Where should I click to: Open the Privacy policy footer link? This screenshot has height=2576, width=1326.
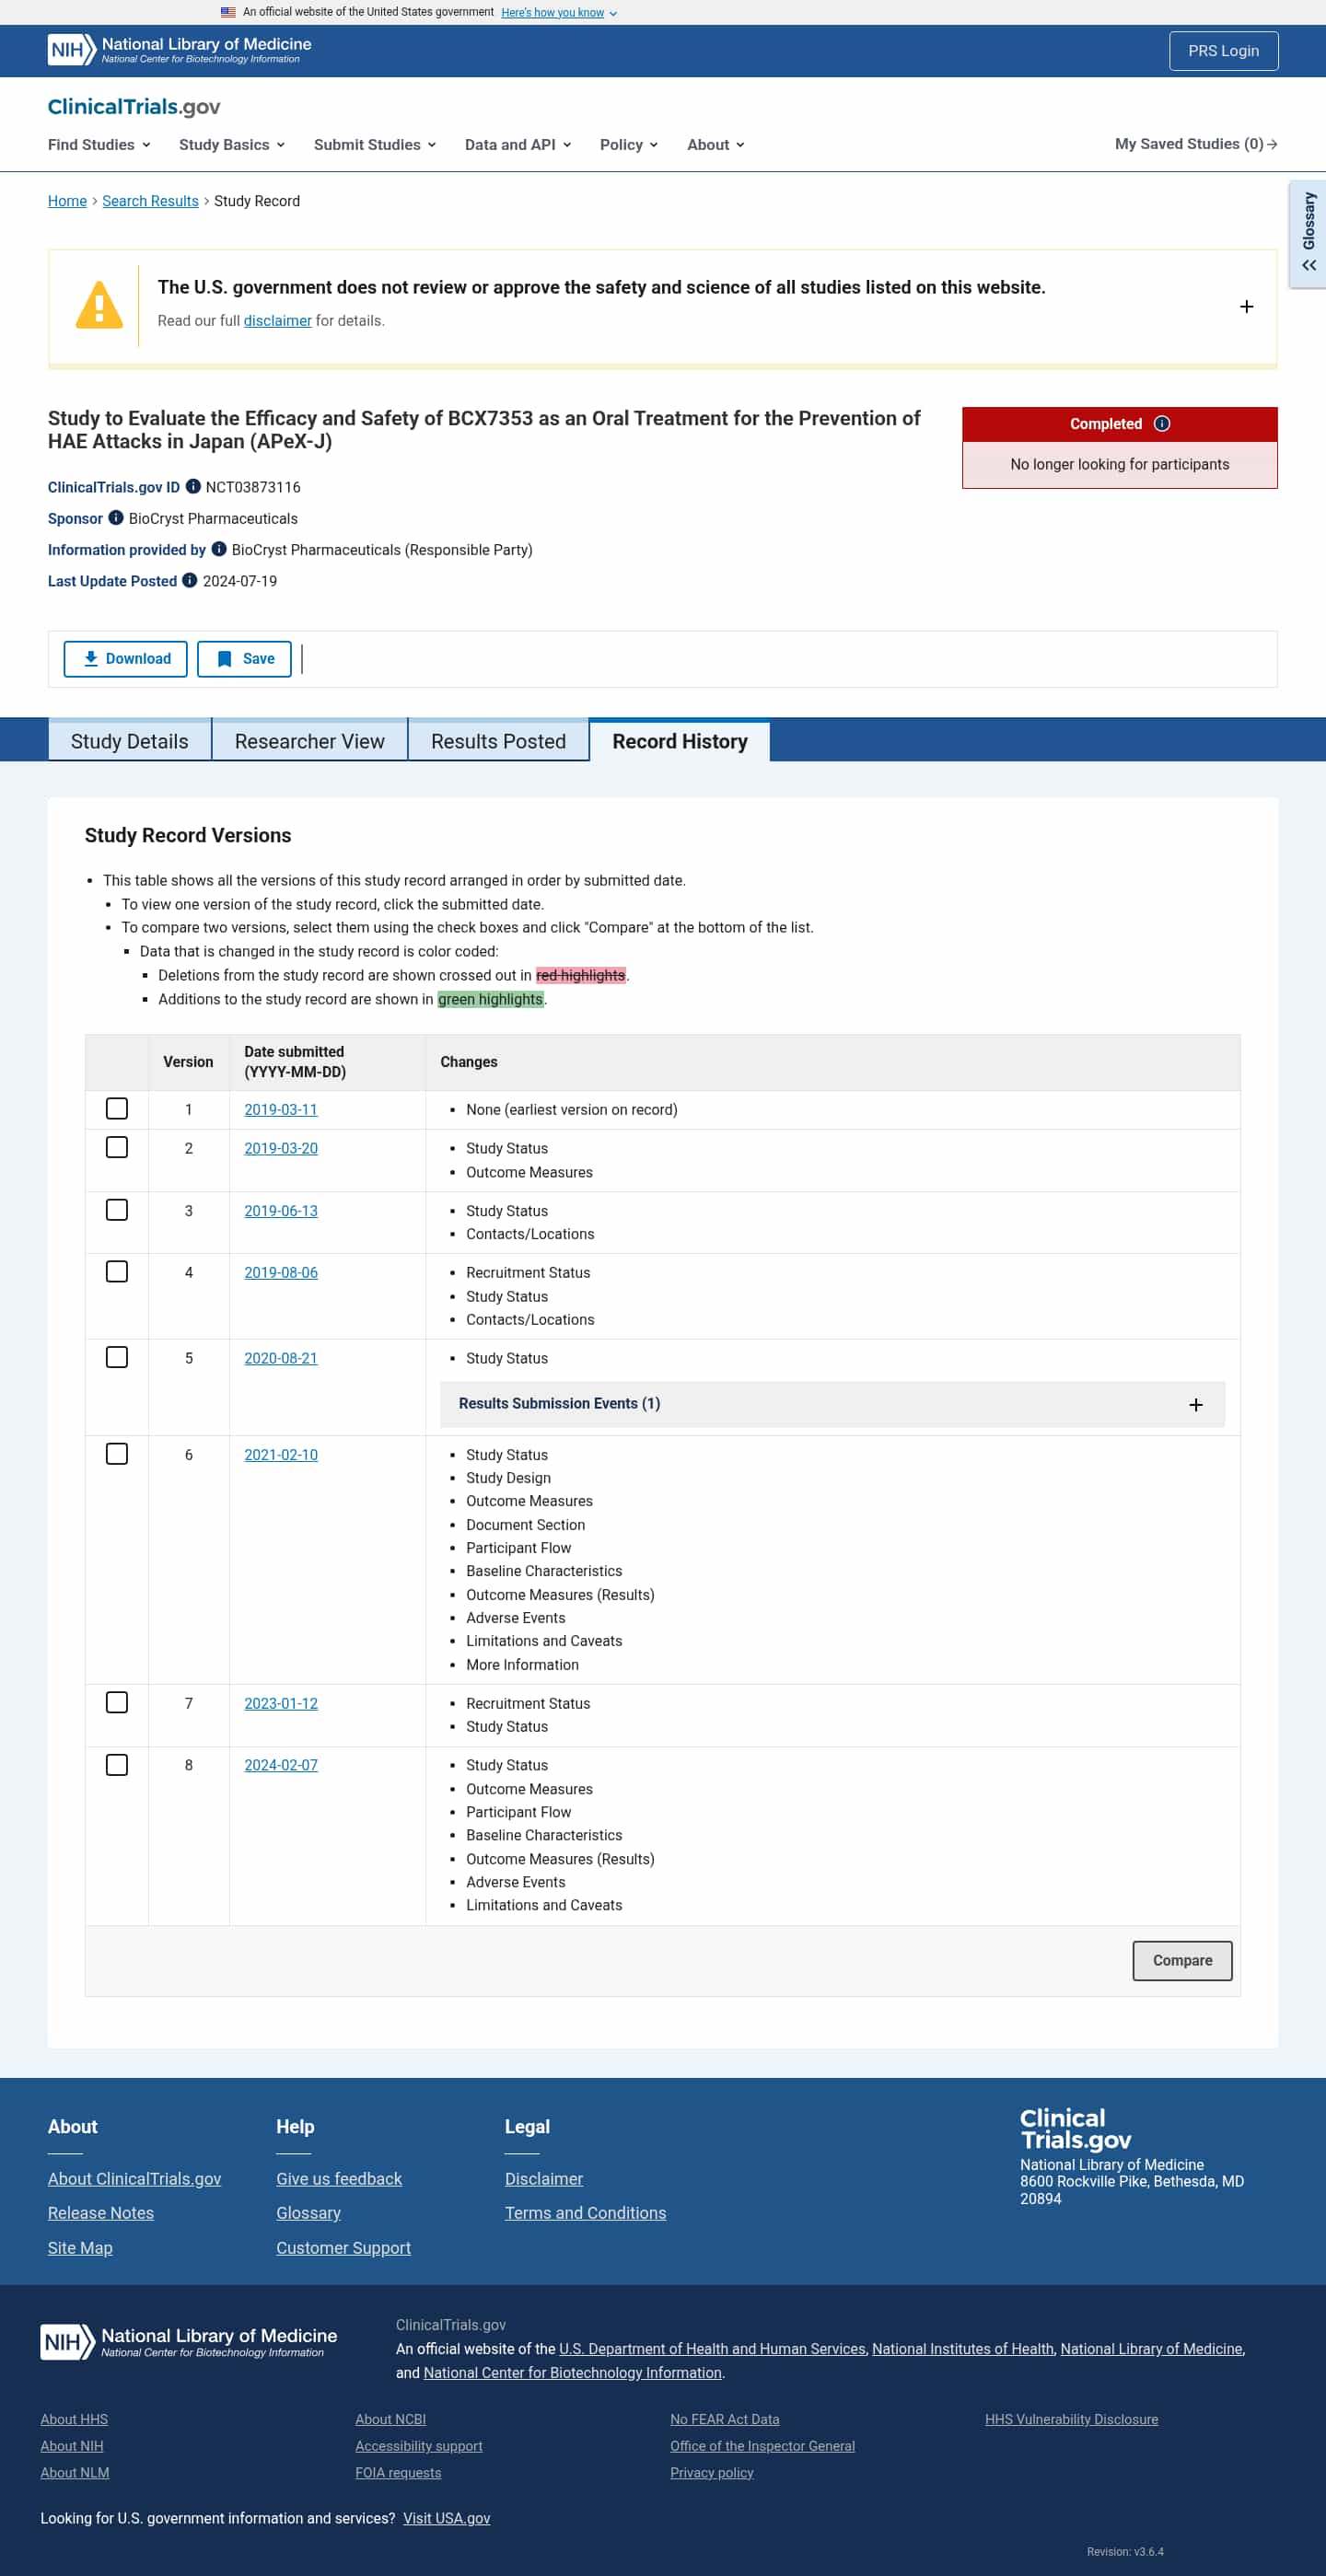pos(712,2472)
